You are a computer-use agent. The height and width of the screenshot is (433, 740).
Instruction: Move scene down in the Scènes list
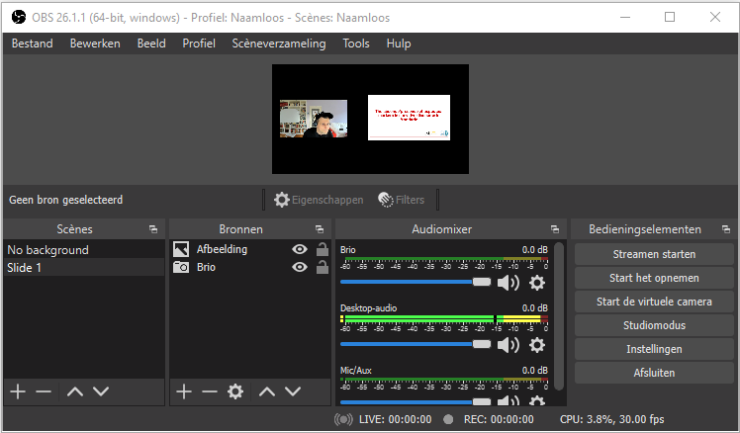tap(101, 391)
